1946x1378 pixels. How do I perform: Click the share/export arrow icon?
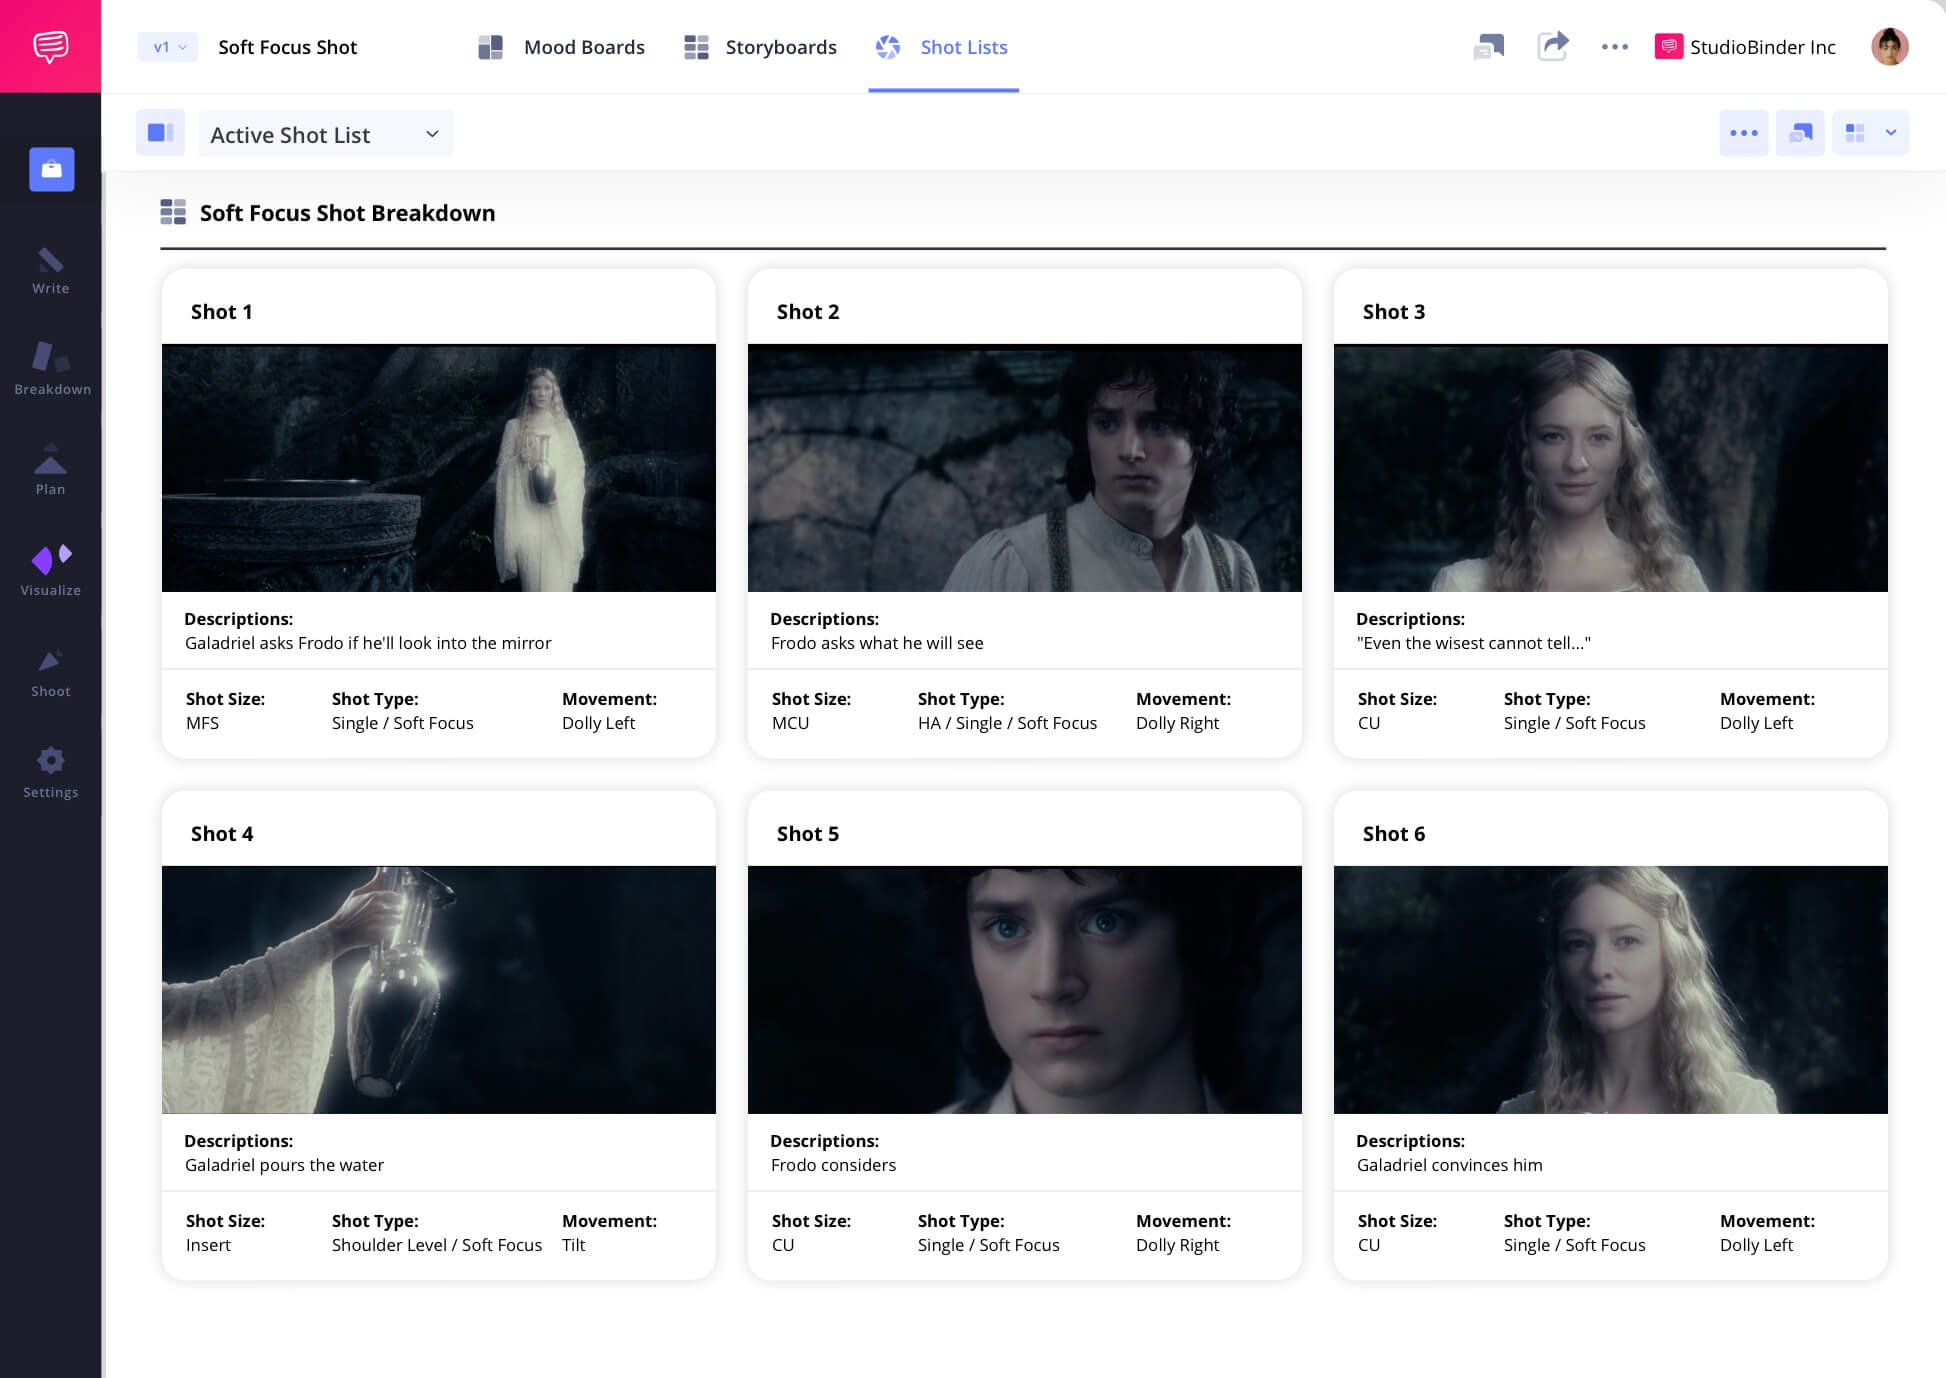click(1553, 46)
